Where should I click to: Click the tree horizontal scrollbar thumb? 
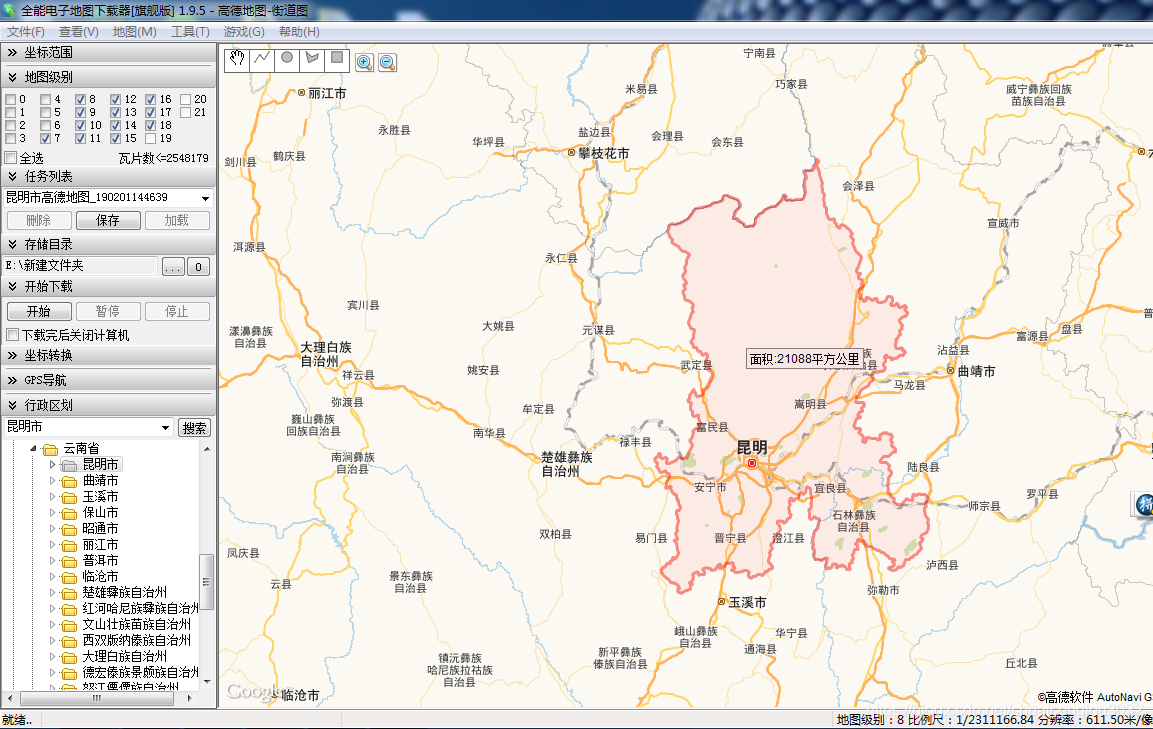[96, 698]
